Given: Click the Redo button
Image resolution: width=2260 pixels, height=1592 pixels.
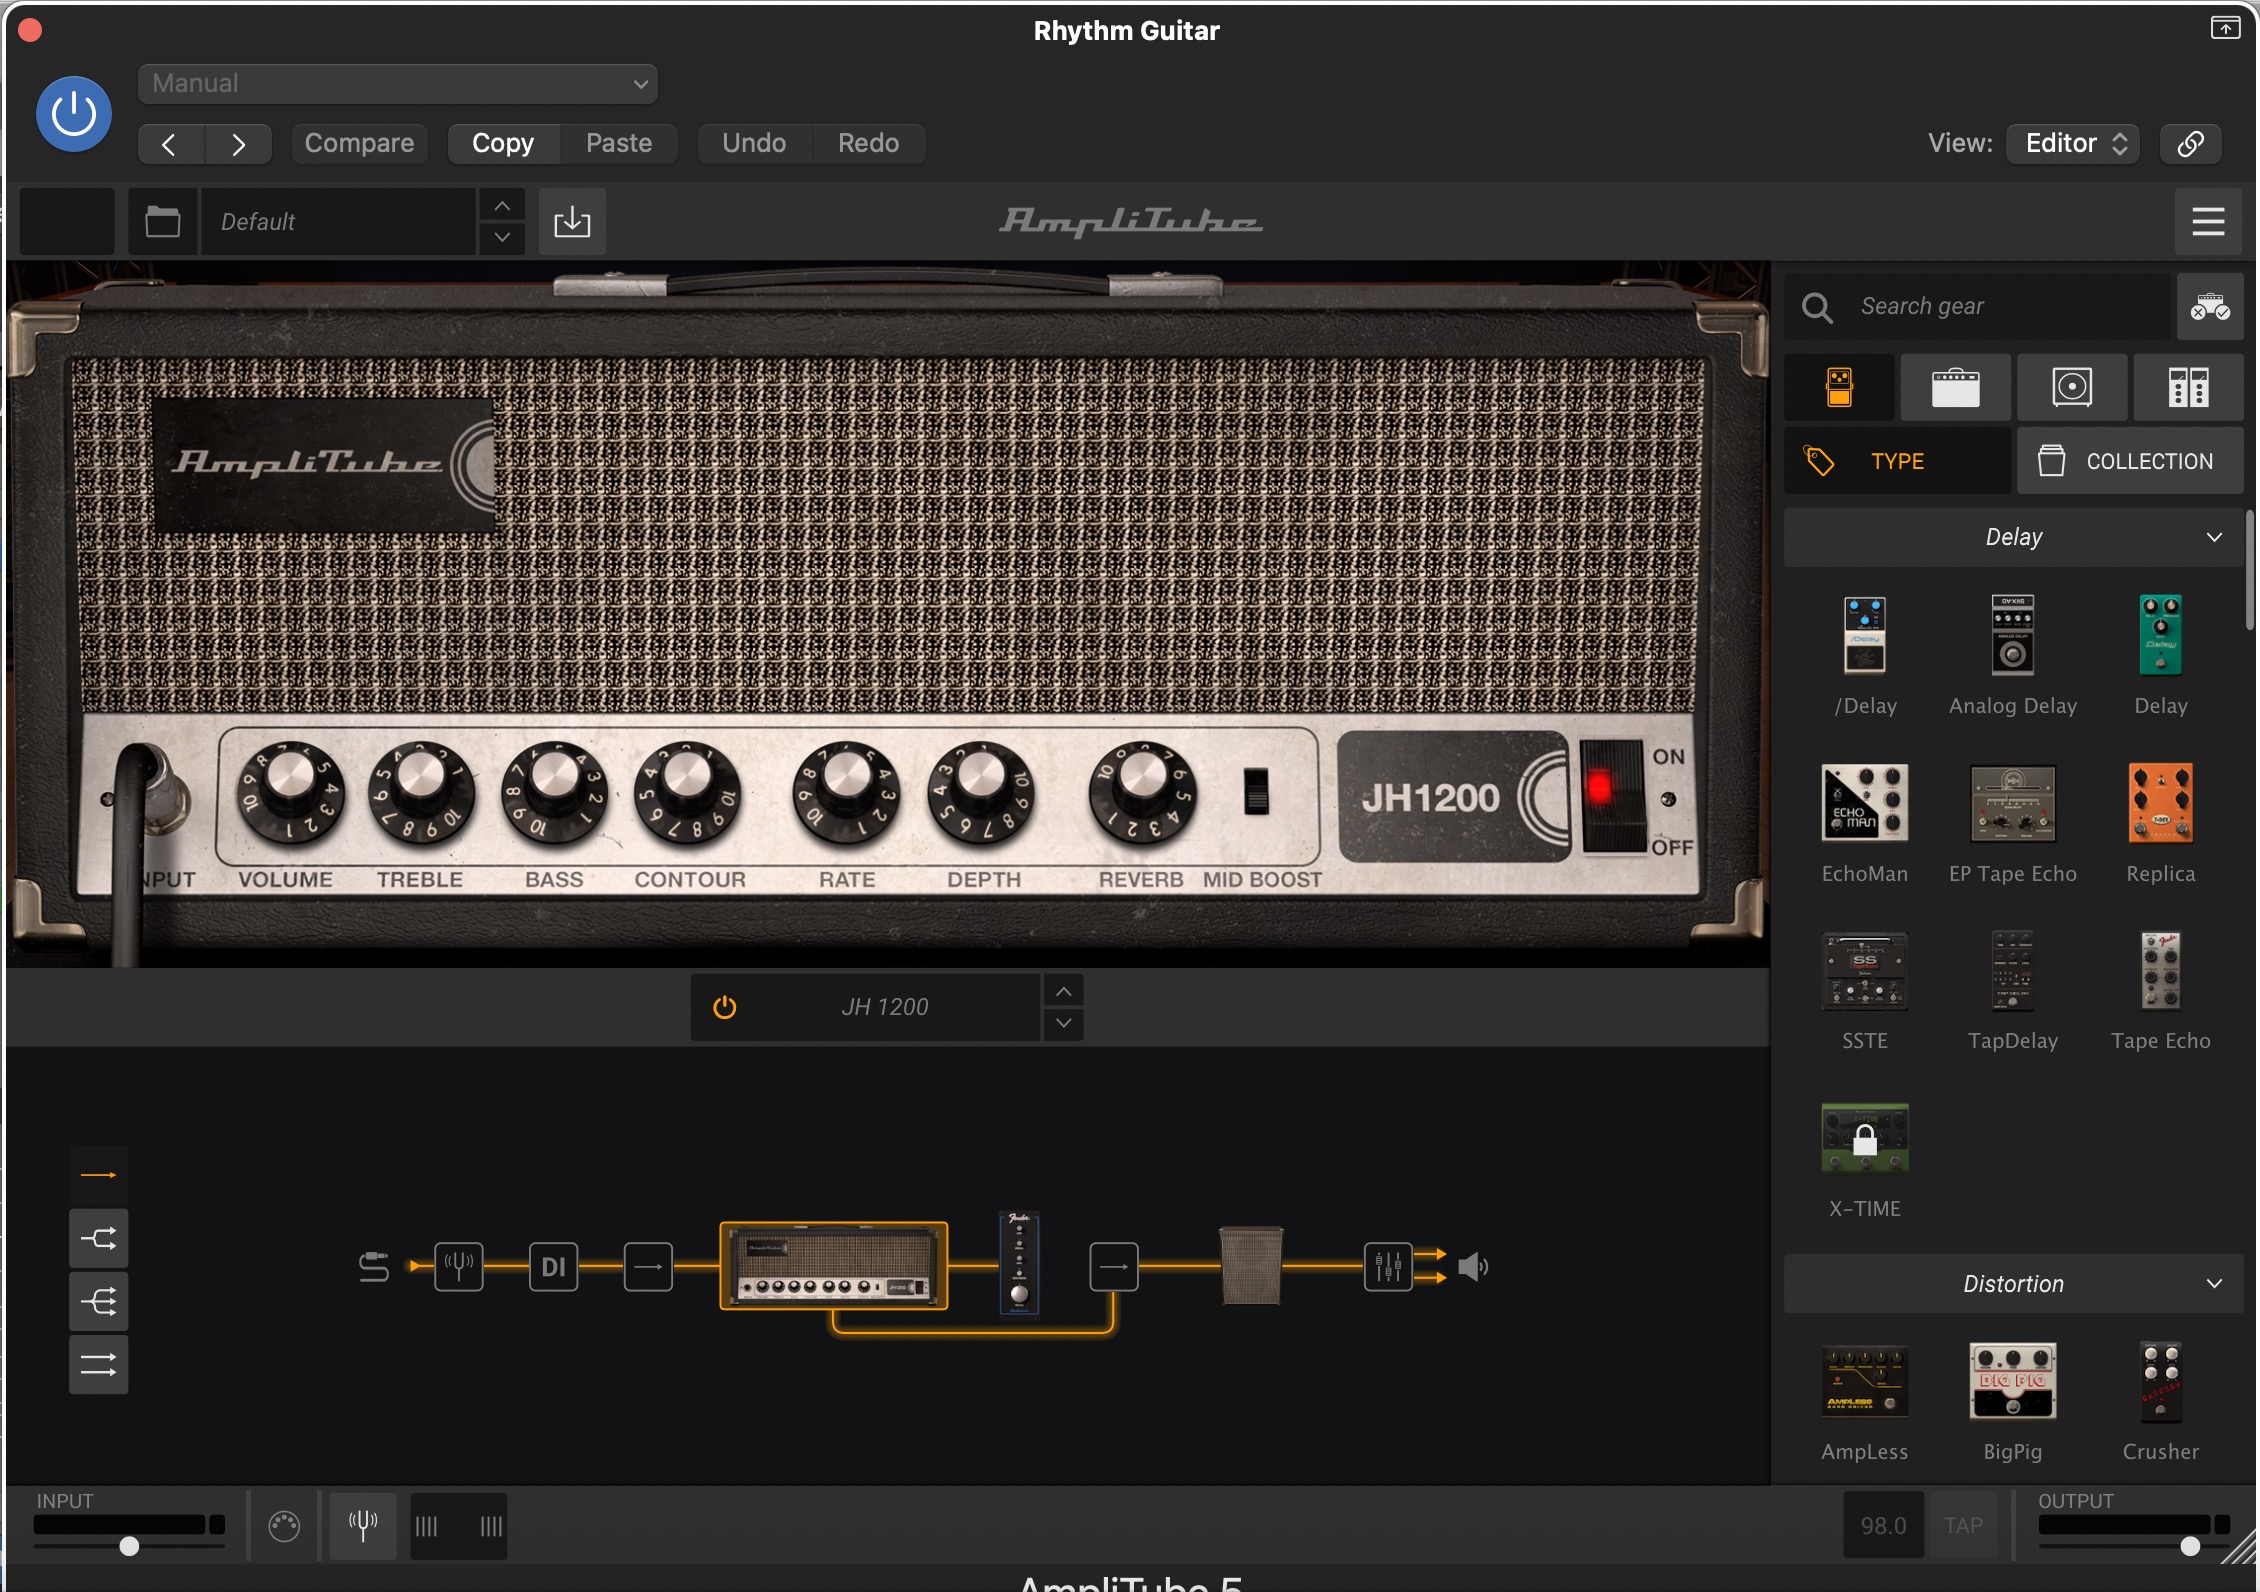Looking at the screenshot, I should tap(868, 144).
